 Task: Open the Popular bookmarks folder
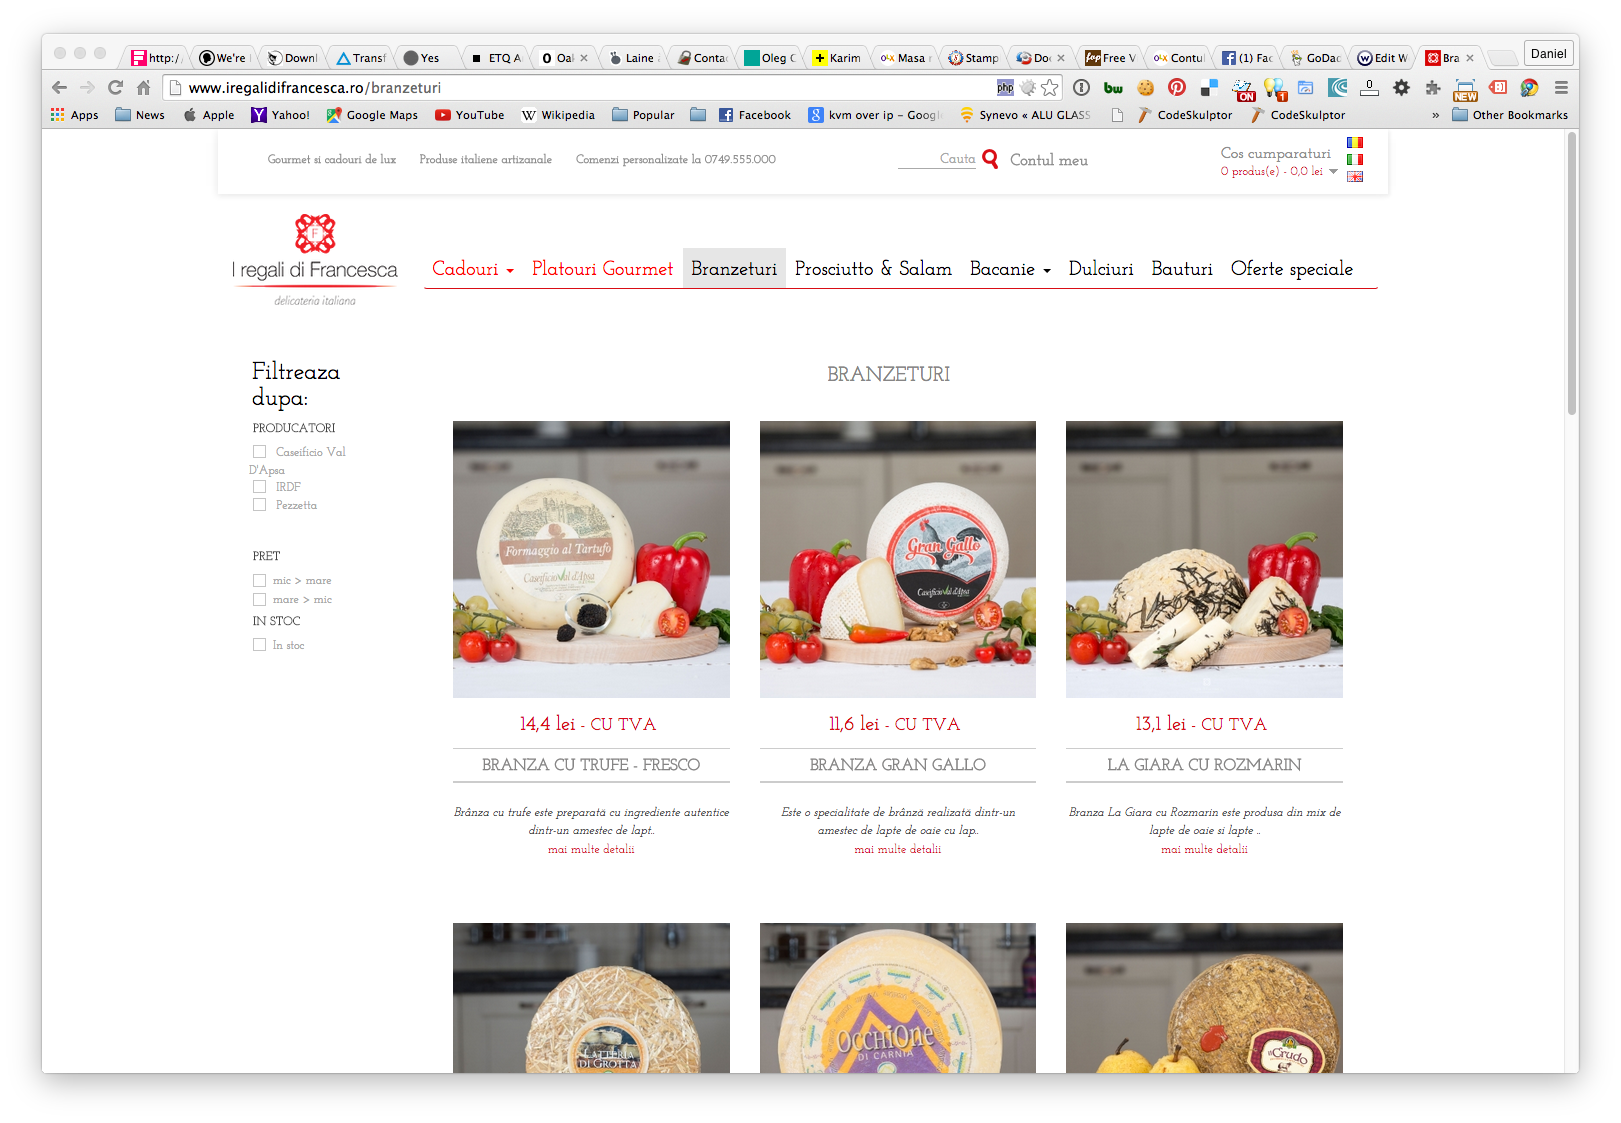point(644,115)
